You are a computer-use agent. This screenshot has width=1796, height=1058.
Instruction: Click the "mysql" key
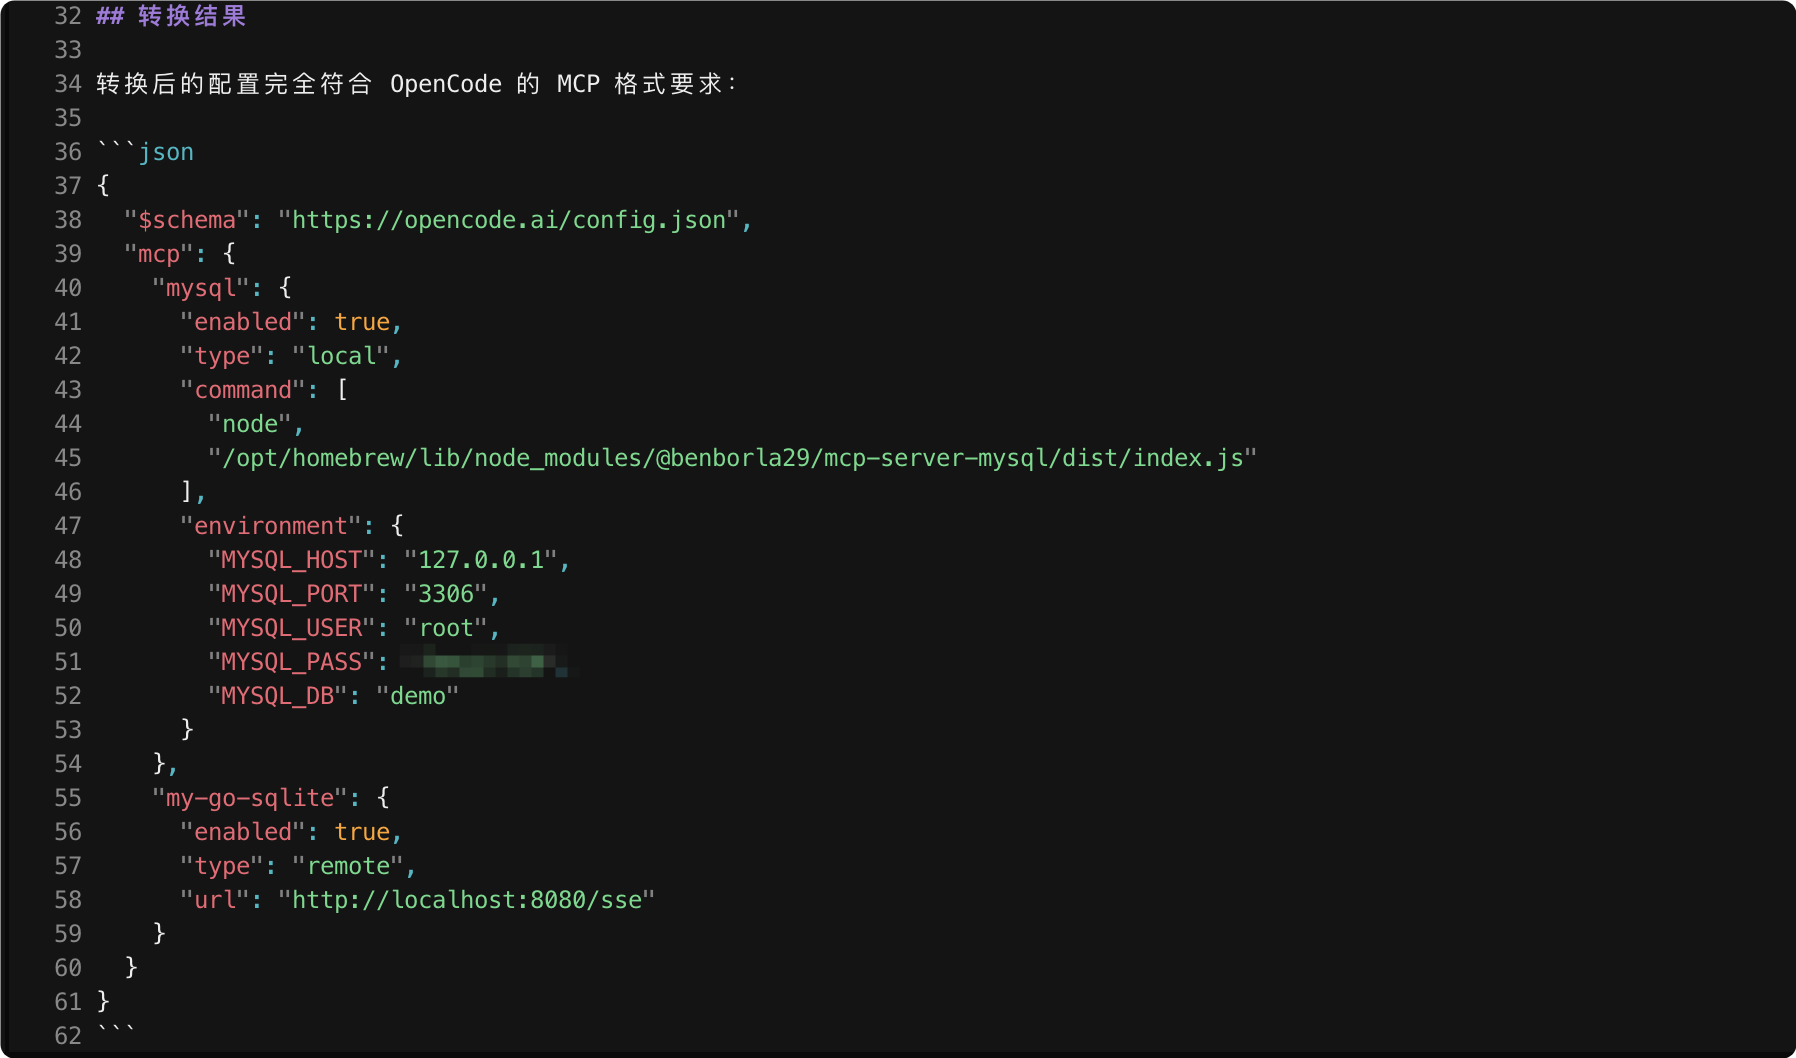pyautogui.click(x=201, y=288)
